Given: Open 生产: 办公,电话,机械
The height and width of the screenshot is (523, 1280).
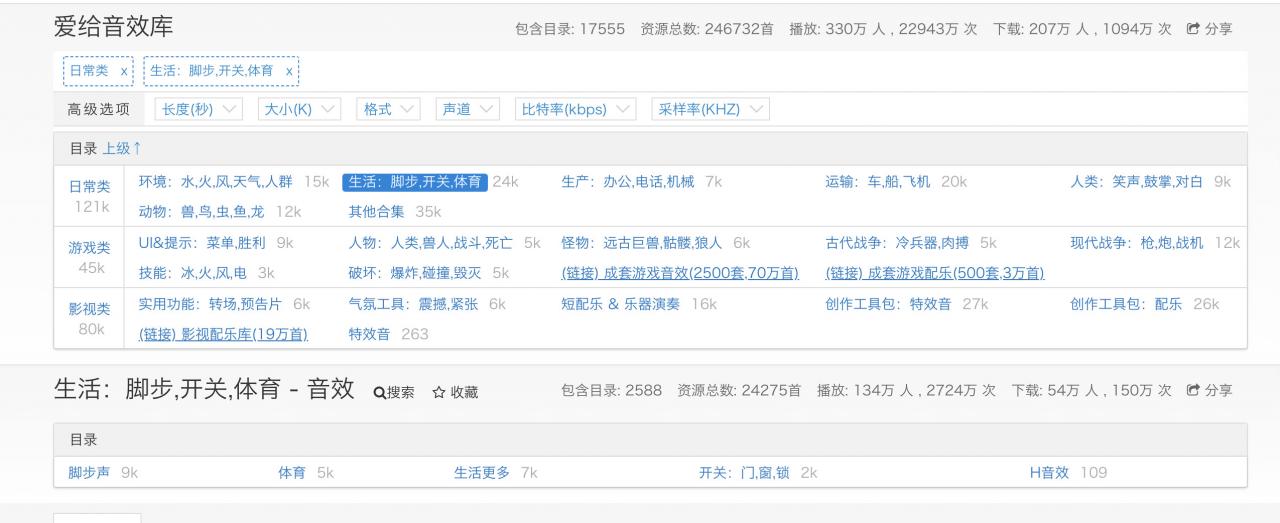Looking at the screenshot, I should (630, 182).
